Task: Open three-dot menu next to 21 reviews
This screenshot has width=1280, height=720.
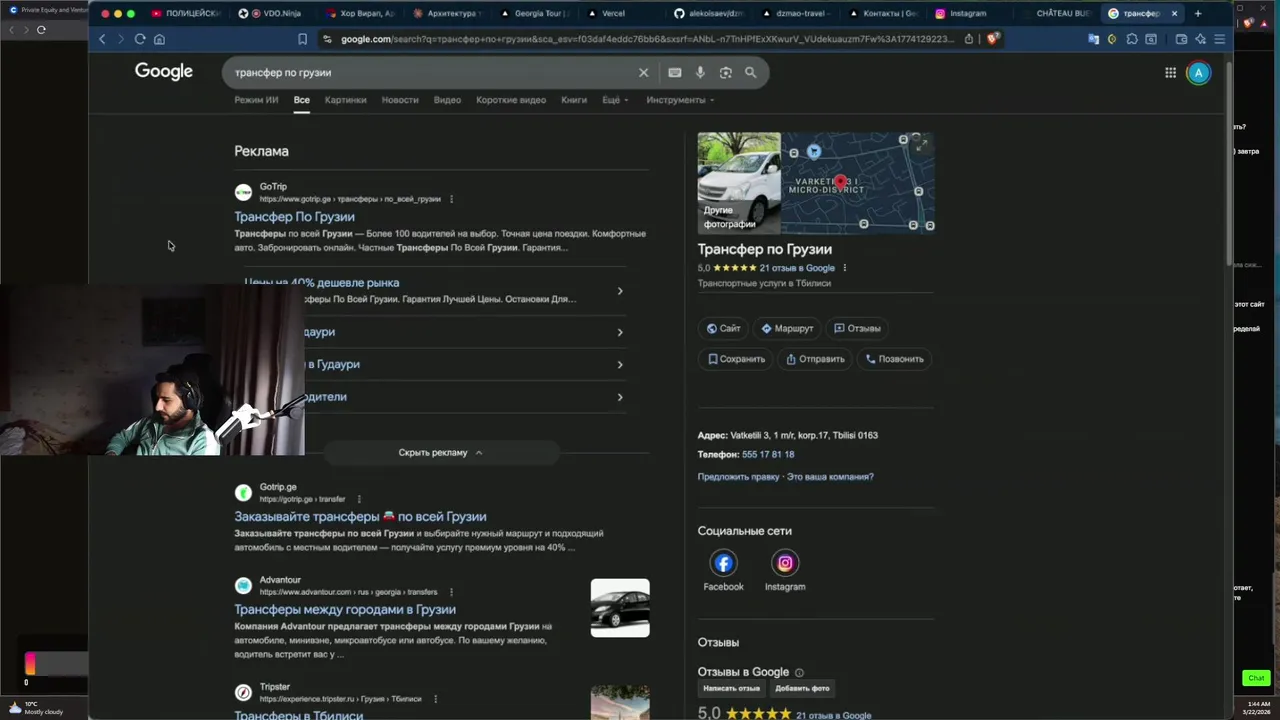Action: click(x=845, y=268)
